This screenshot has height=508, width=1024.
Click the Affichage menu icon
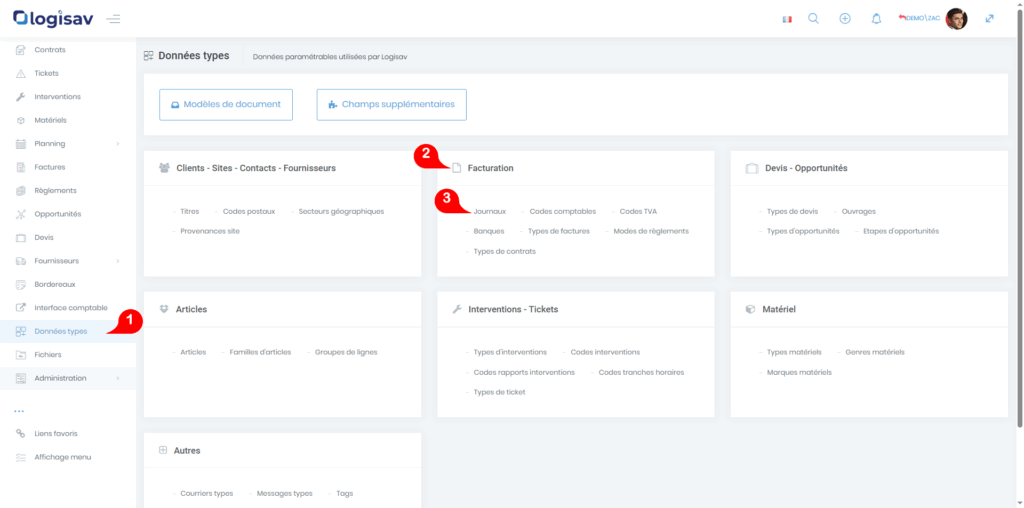tap(20, 457)
